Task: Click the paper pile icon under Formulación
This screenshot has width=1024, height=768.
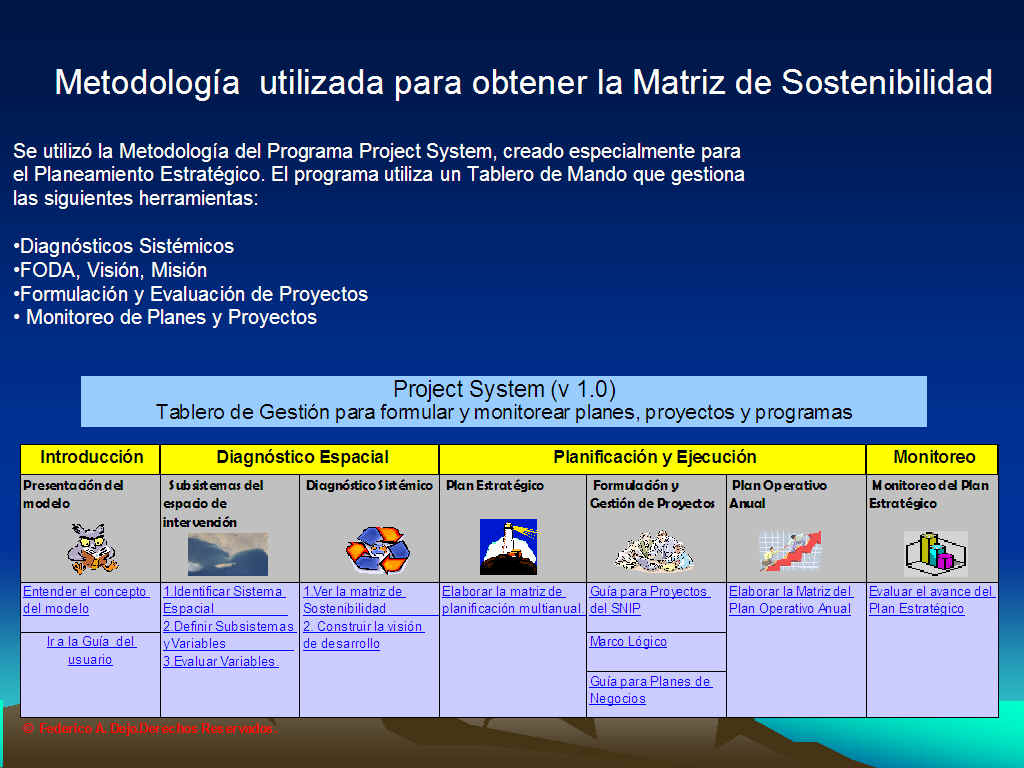Action: coord(654,551)
